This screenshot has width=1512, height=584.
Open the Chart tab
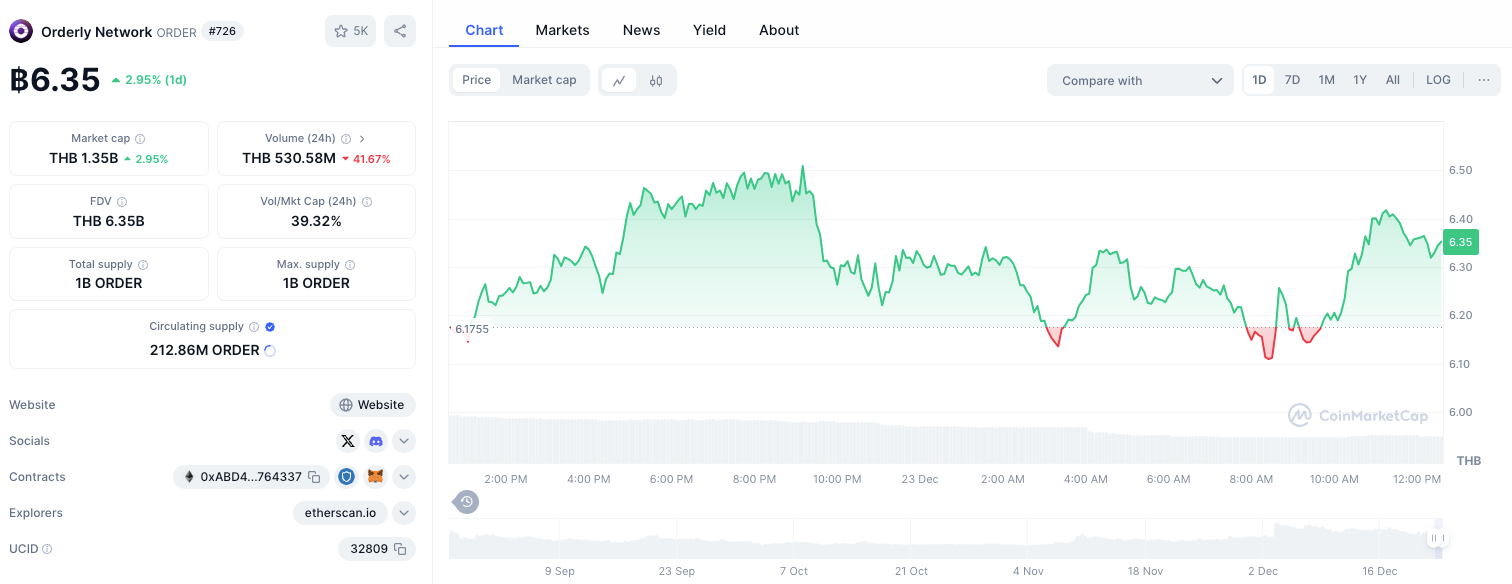(x=484, y=30)
